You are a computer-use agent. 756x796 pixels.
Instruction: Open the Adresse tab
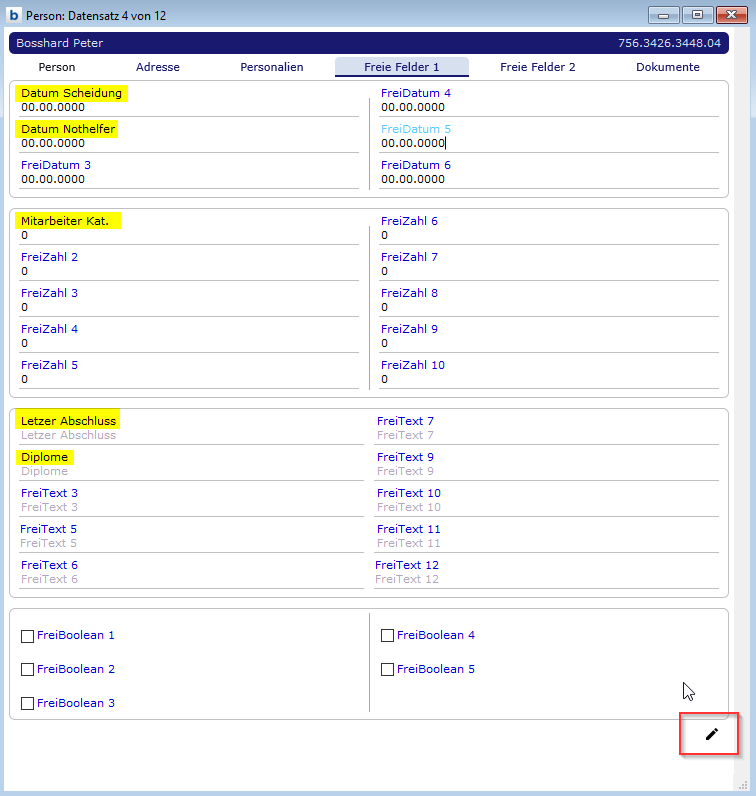point(158,67)
